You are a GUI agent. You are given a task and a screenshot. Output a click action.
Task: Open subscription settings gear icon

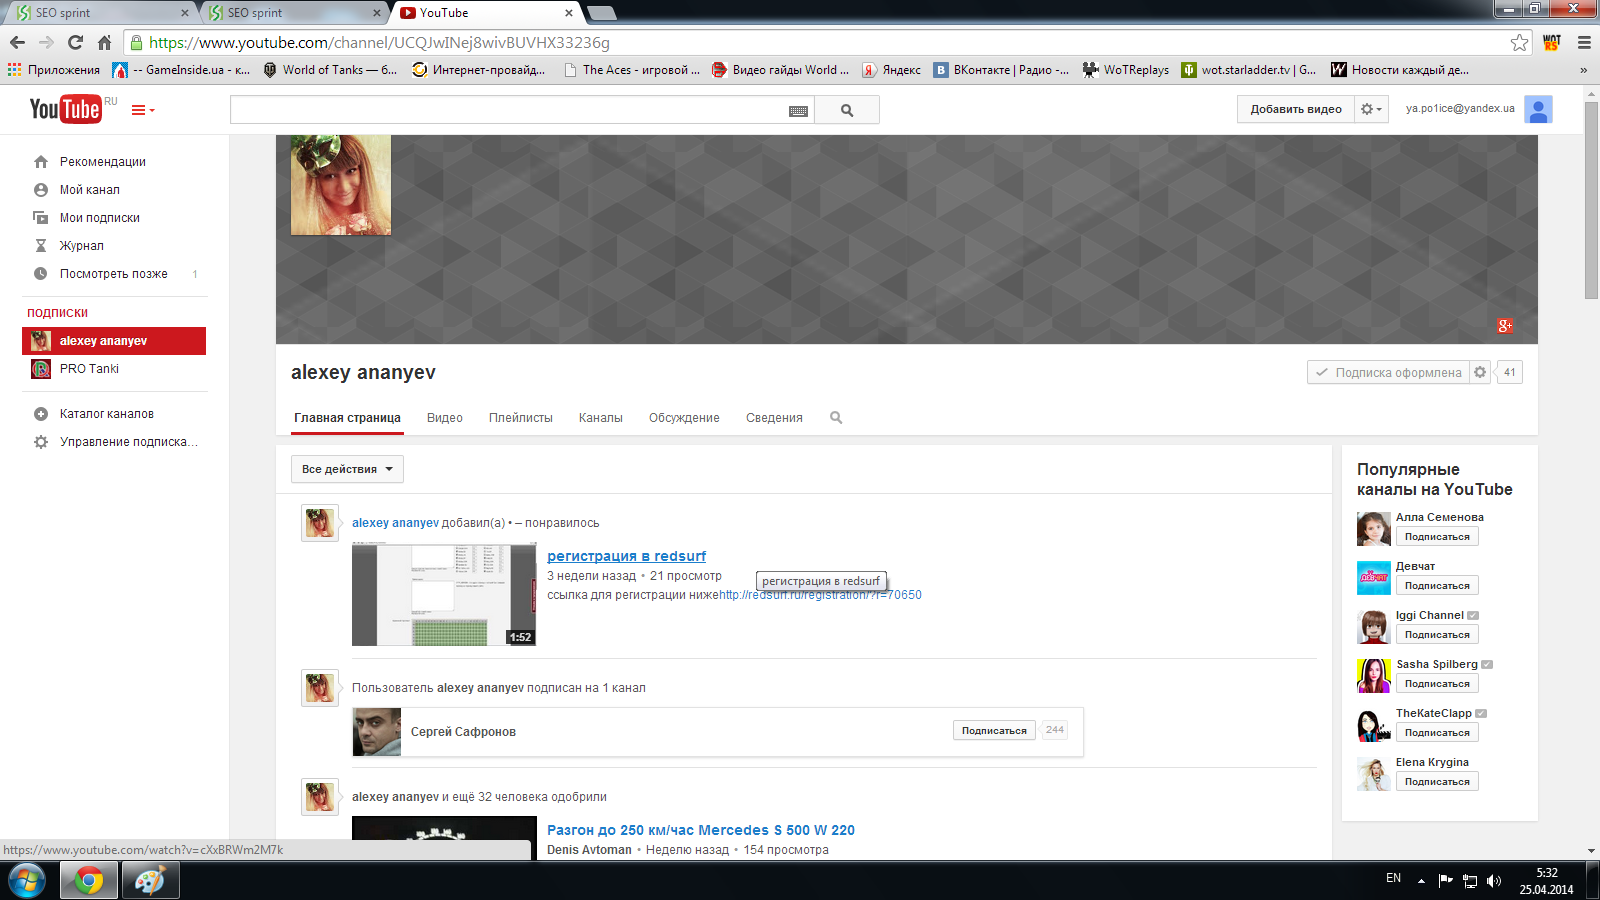point(1480,372)
